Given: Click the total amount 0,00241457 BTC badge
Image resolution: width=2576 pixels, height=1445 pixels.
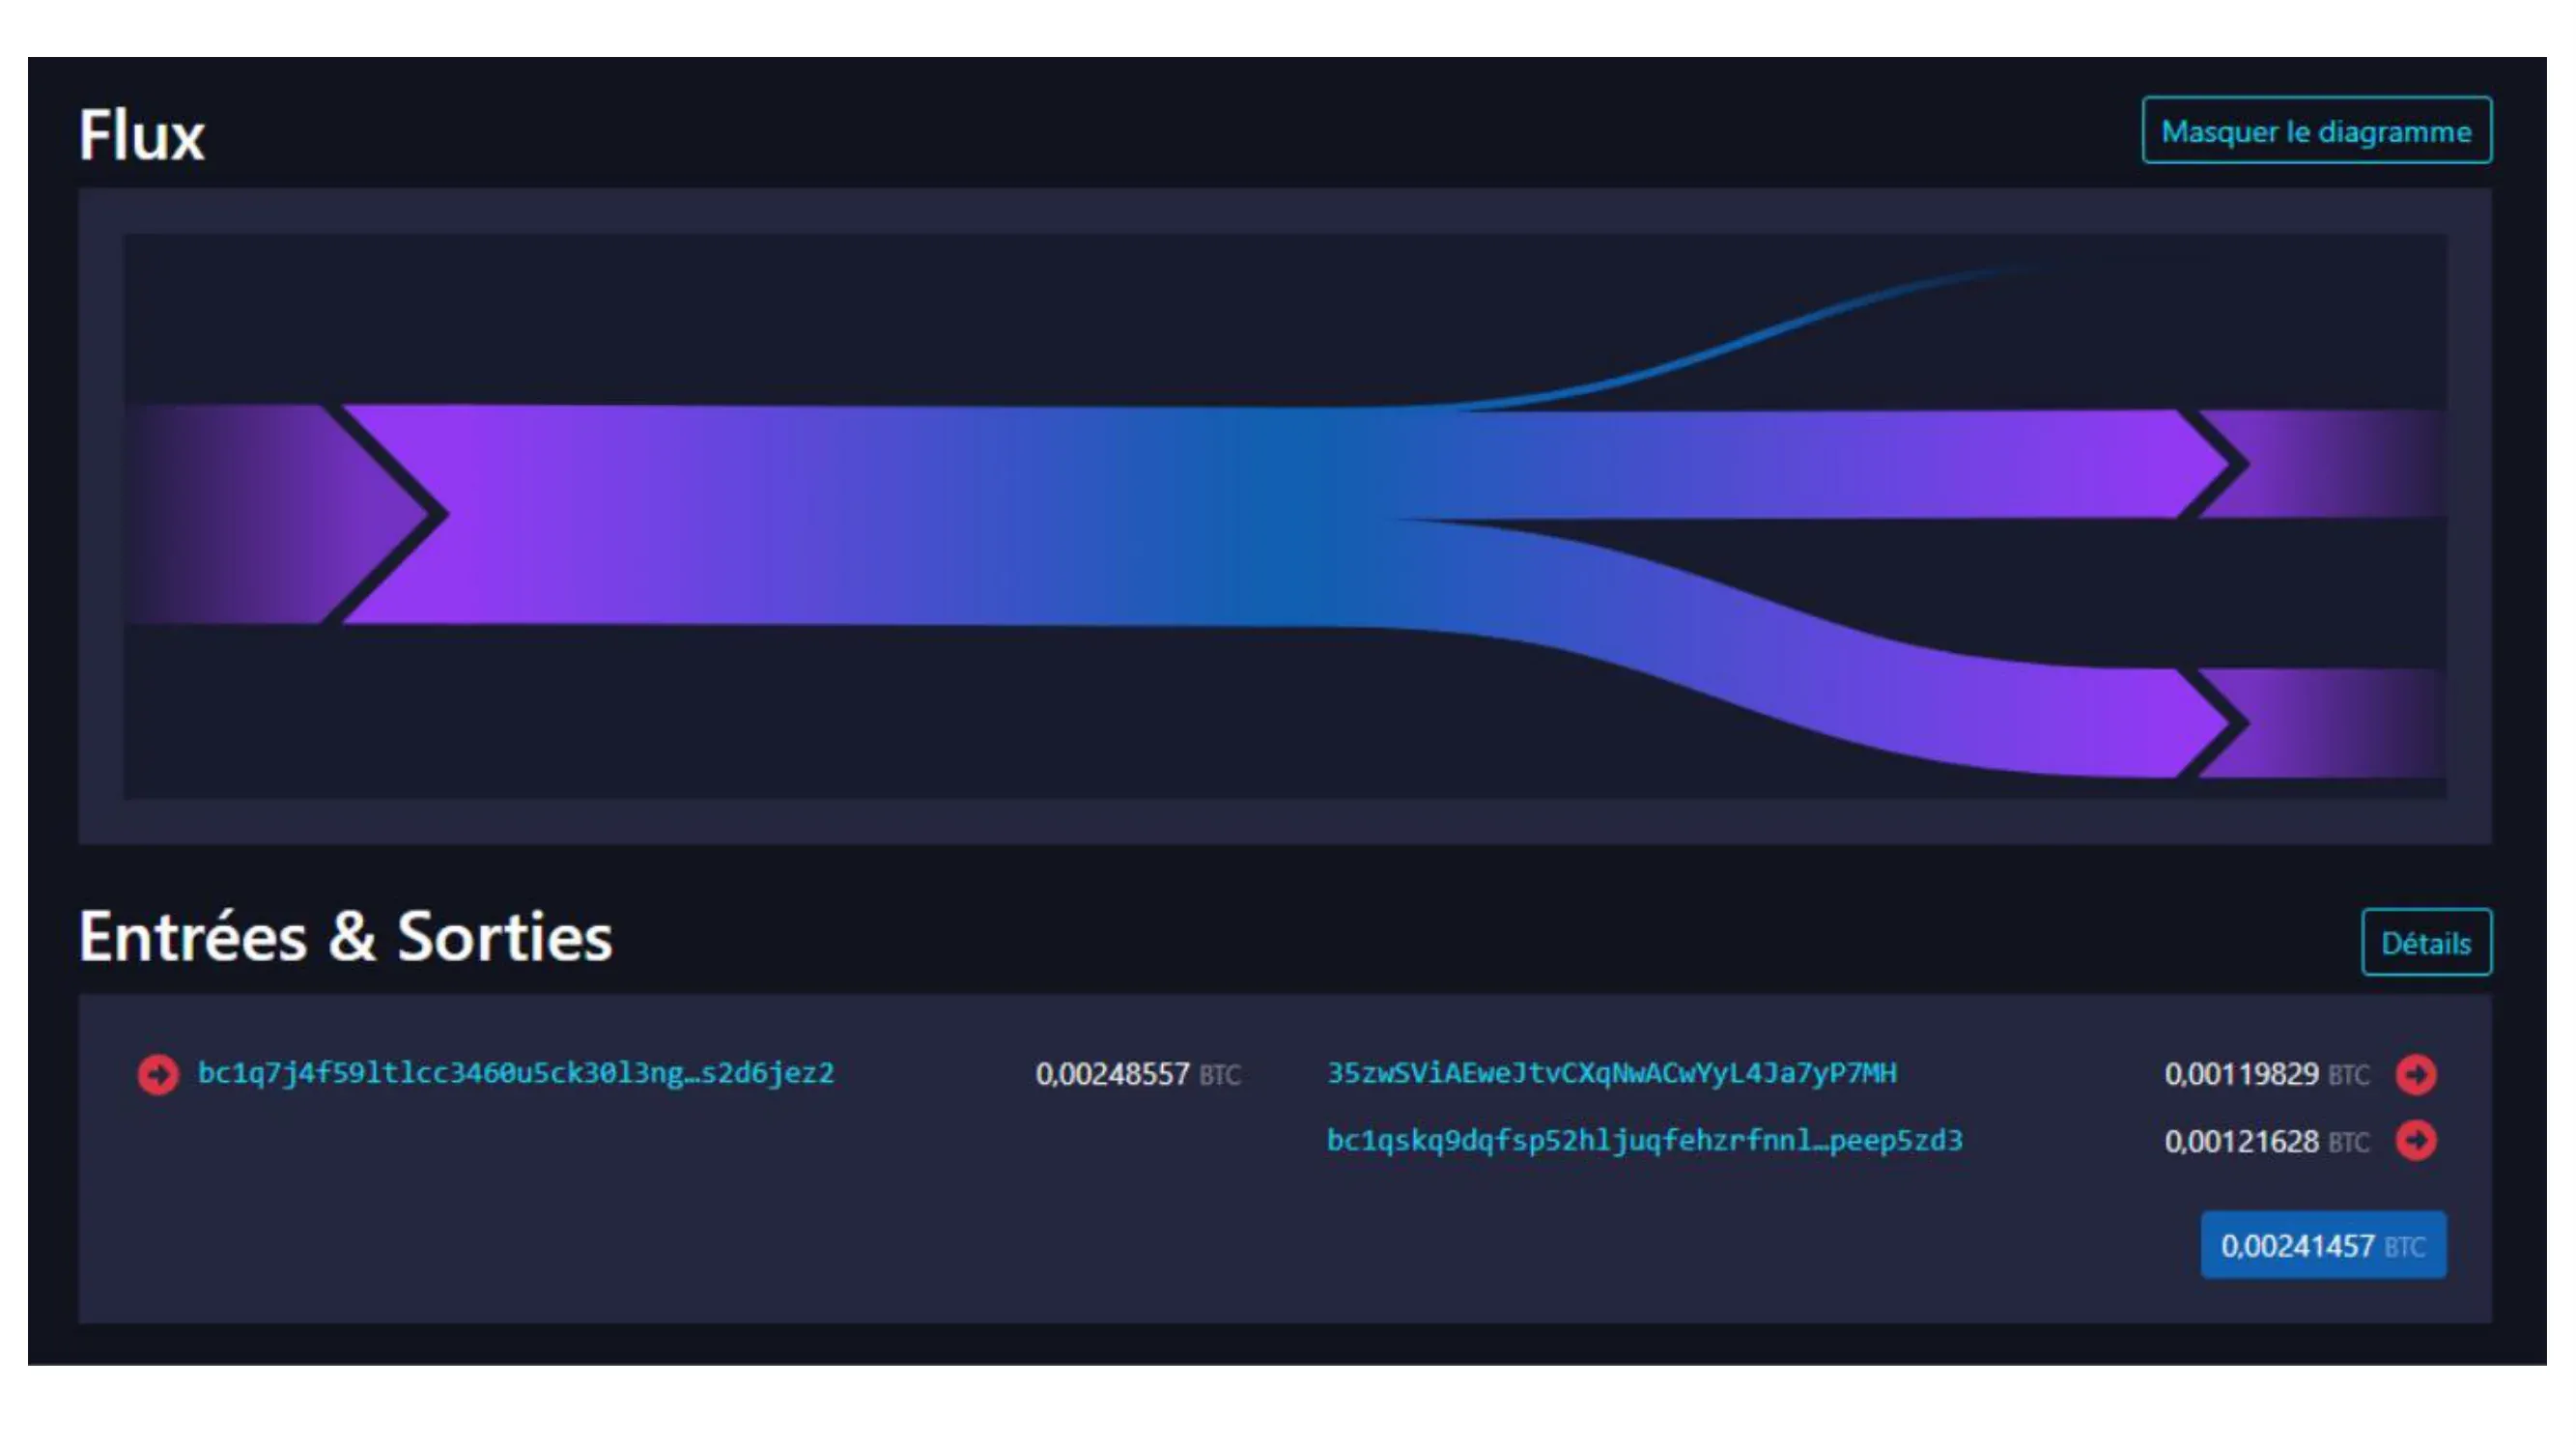Looking at the screenshot, I should (2324, 1246).
